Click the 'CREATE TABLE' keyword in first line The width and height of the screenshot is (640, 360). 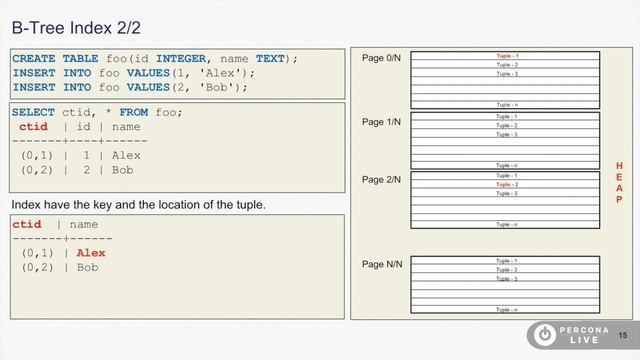tap(55, 58)
